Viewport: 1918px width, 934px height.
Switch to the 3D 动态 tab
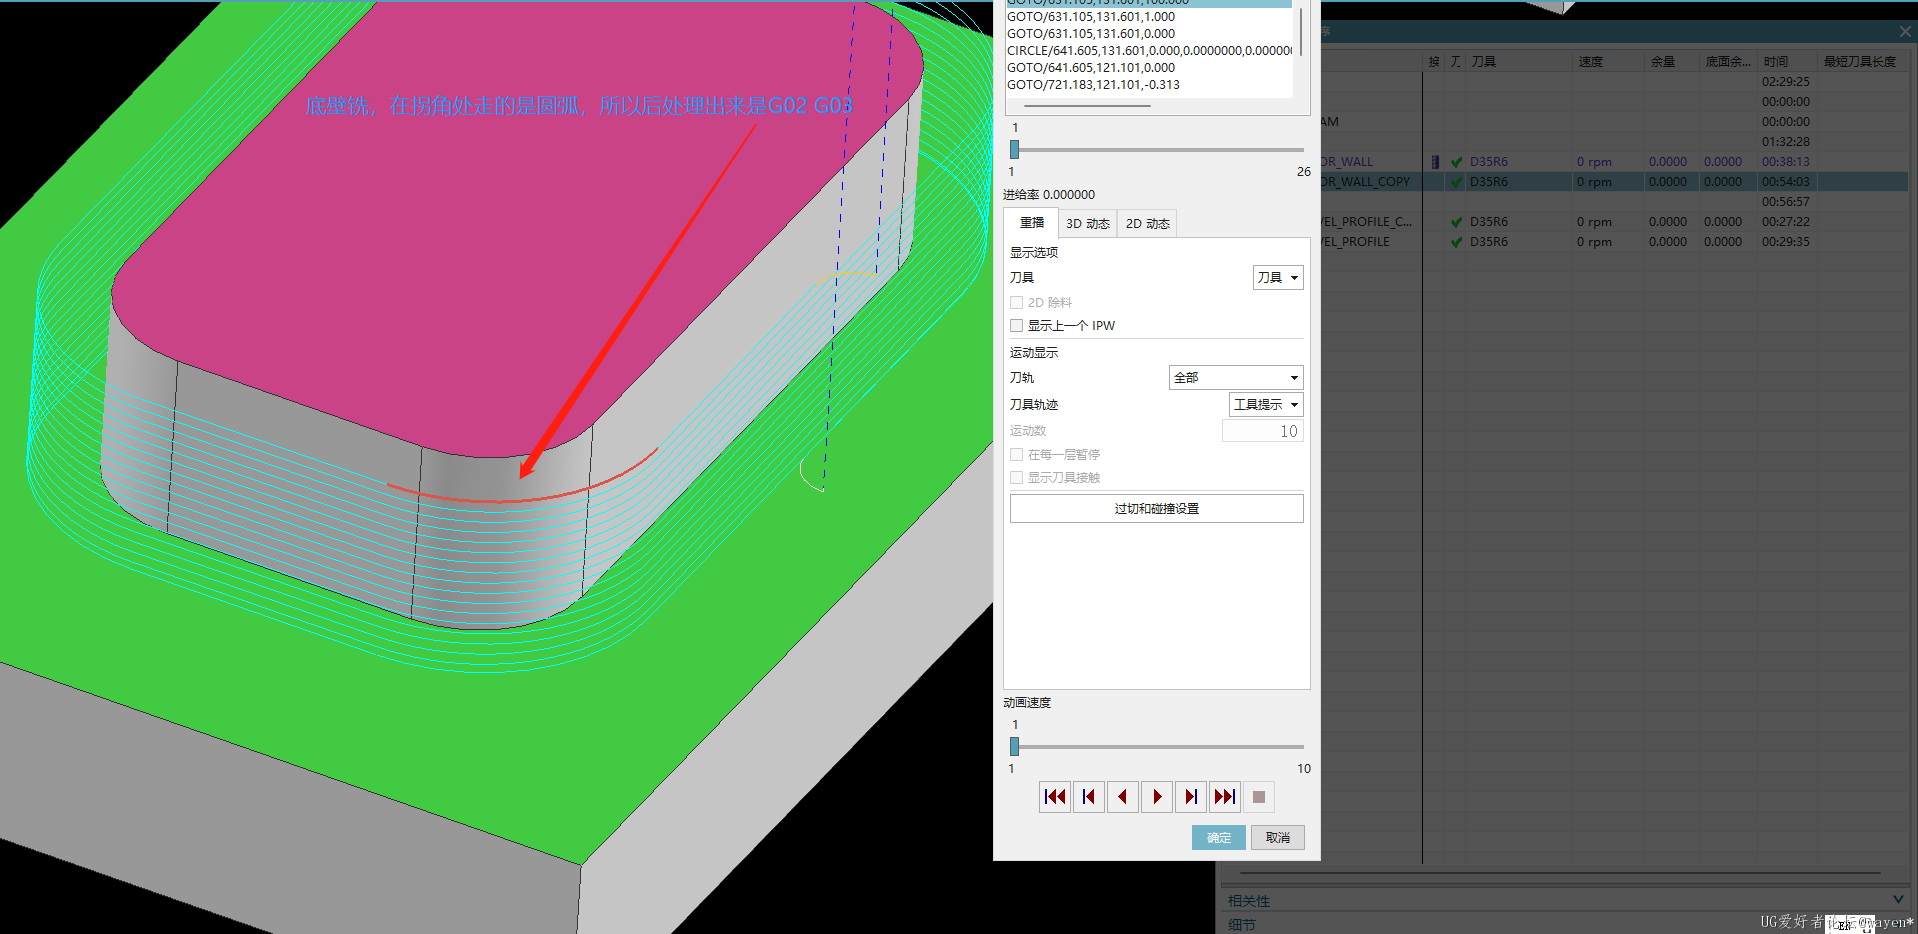1088,223
